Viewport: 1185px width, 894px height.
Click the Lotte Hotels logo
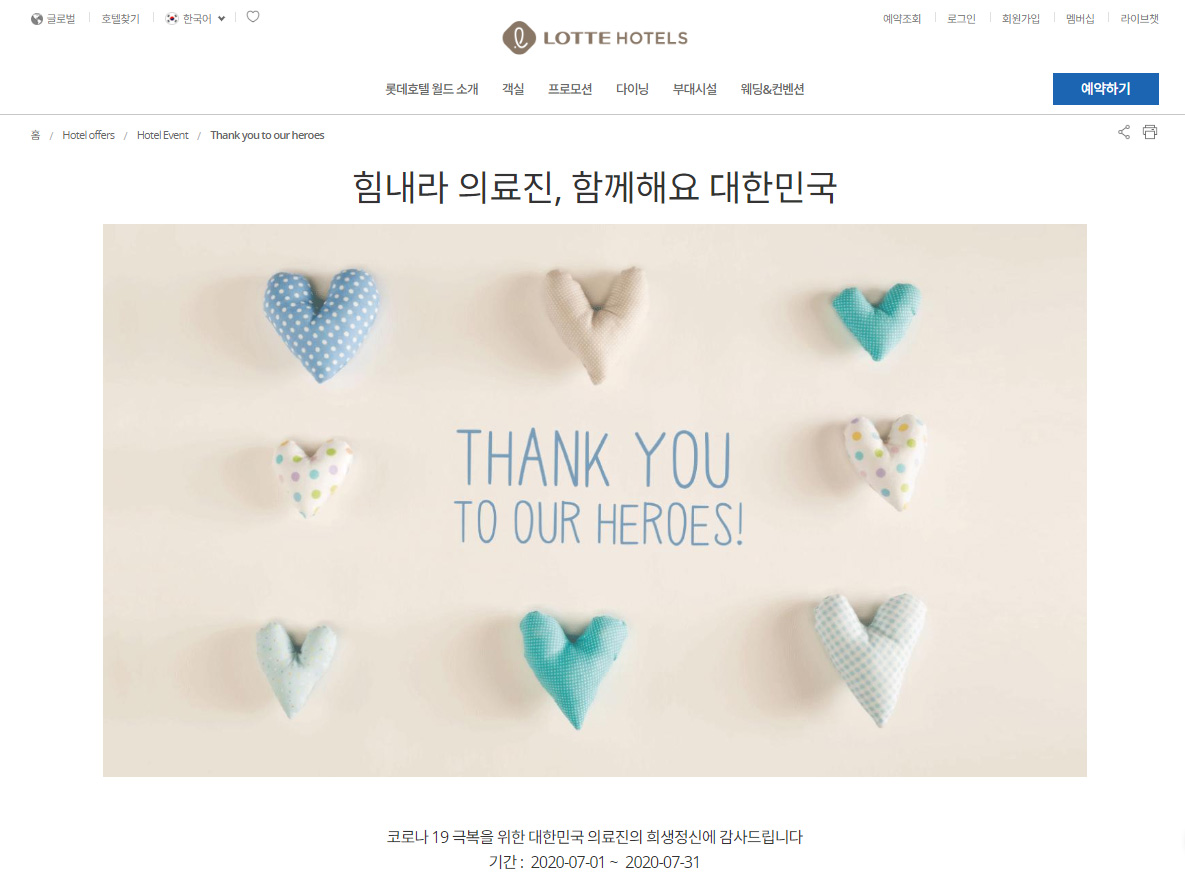click(595, 38)
